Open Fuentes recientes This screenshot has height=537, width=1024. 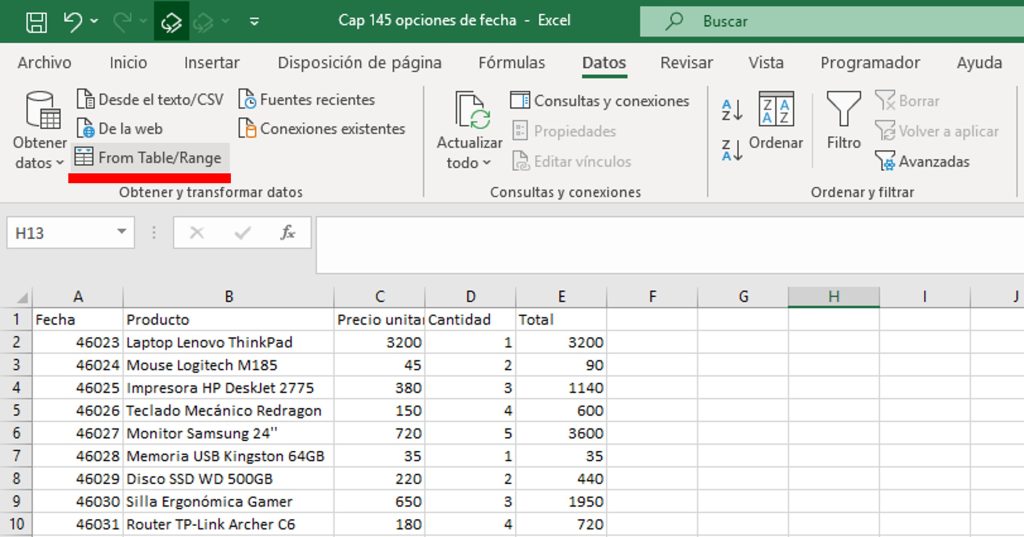click(306, 99)
